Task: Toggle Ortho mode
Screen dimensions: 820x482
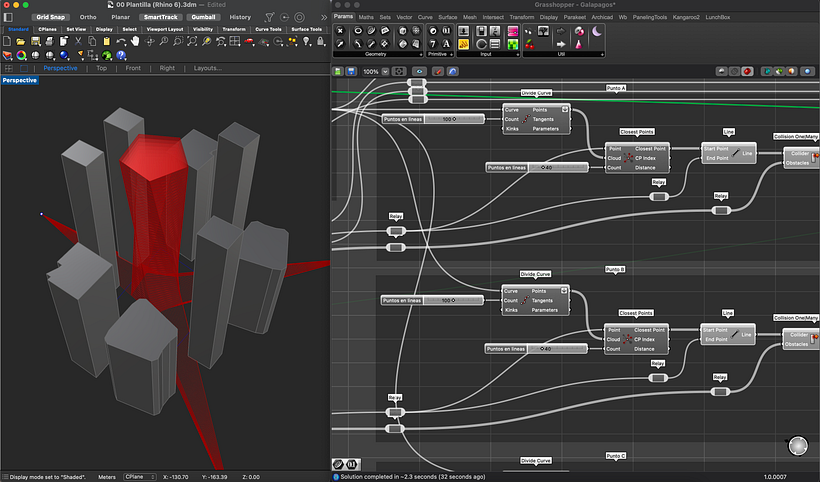Action: tap(88, 17)
